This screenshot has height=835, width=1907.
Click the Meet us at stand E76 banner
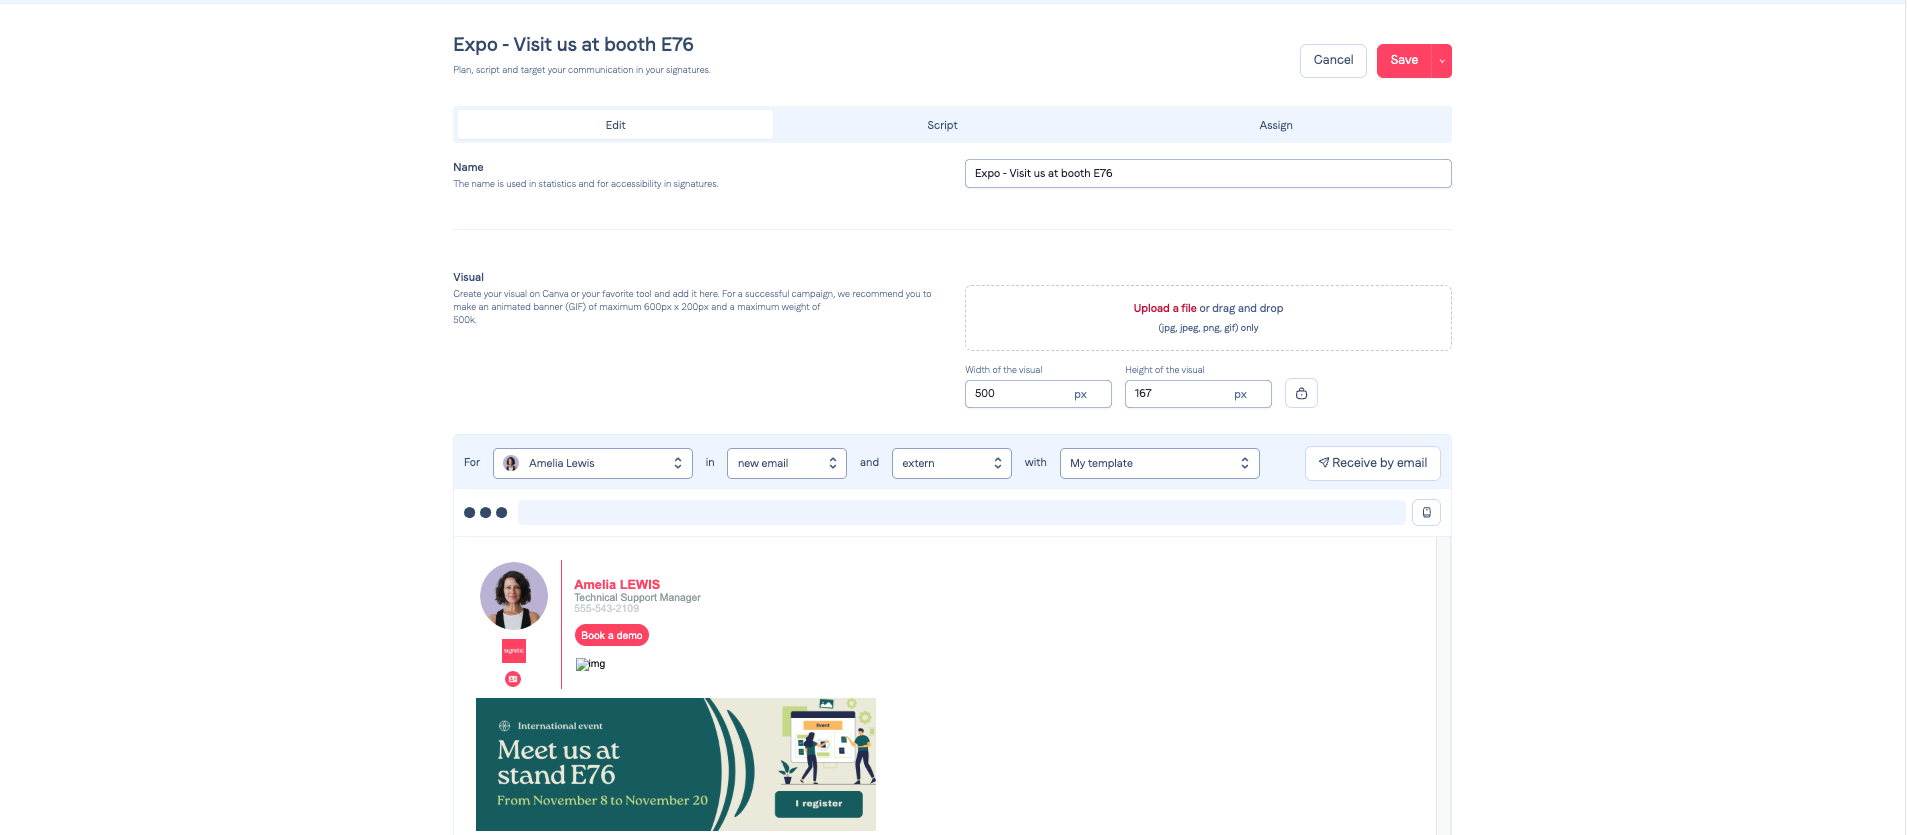click(x=676, y=764)
